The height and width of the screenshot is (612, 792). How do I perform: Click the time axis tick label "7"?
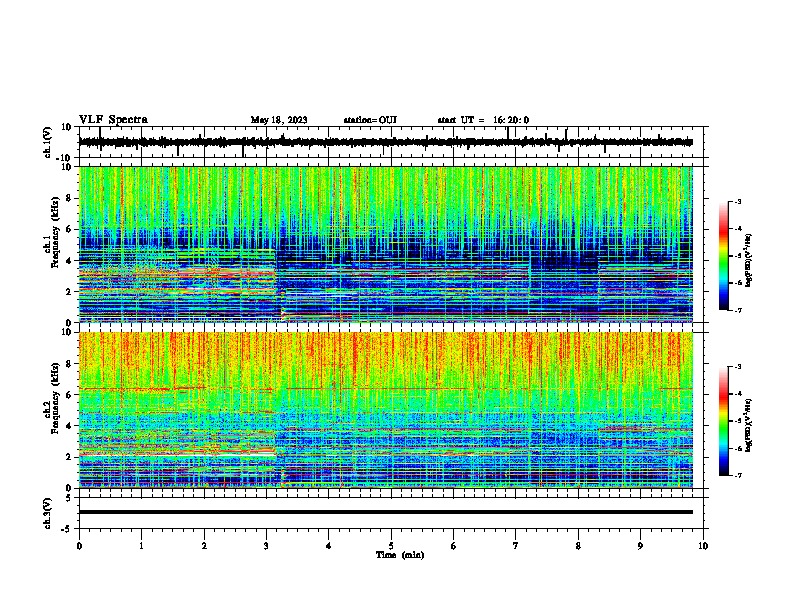[516, 546]
